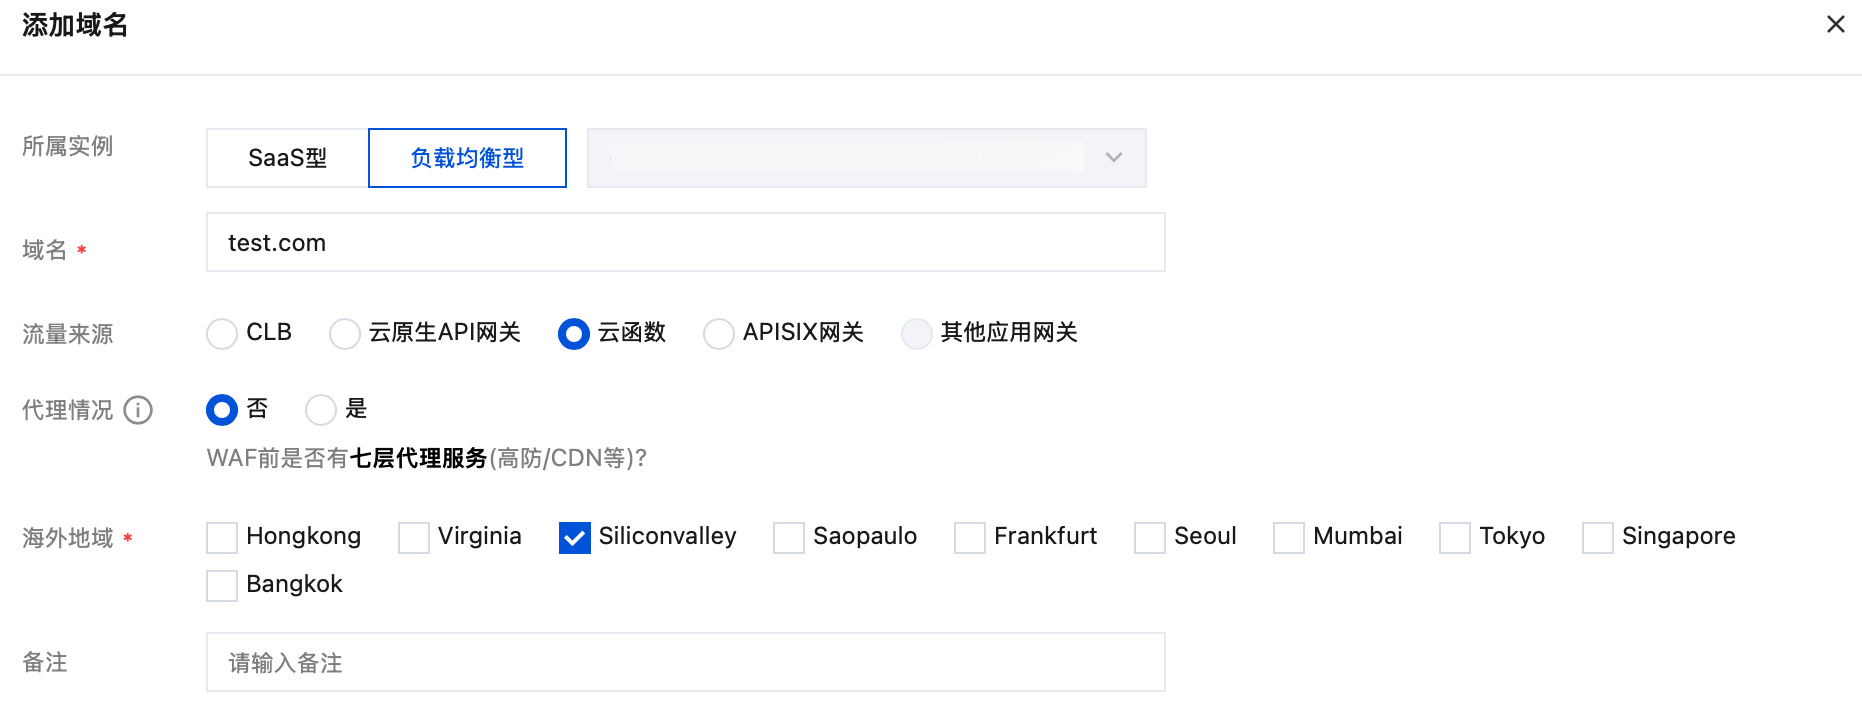Screen dimensions: 1862x708
Task: Enable the Tokyo region checkbox
Action: tap(1455, 538)
